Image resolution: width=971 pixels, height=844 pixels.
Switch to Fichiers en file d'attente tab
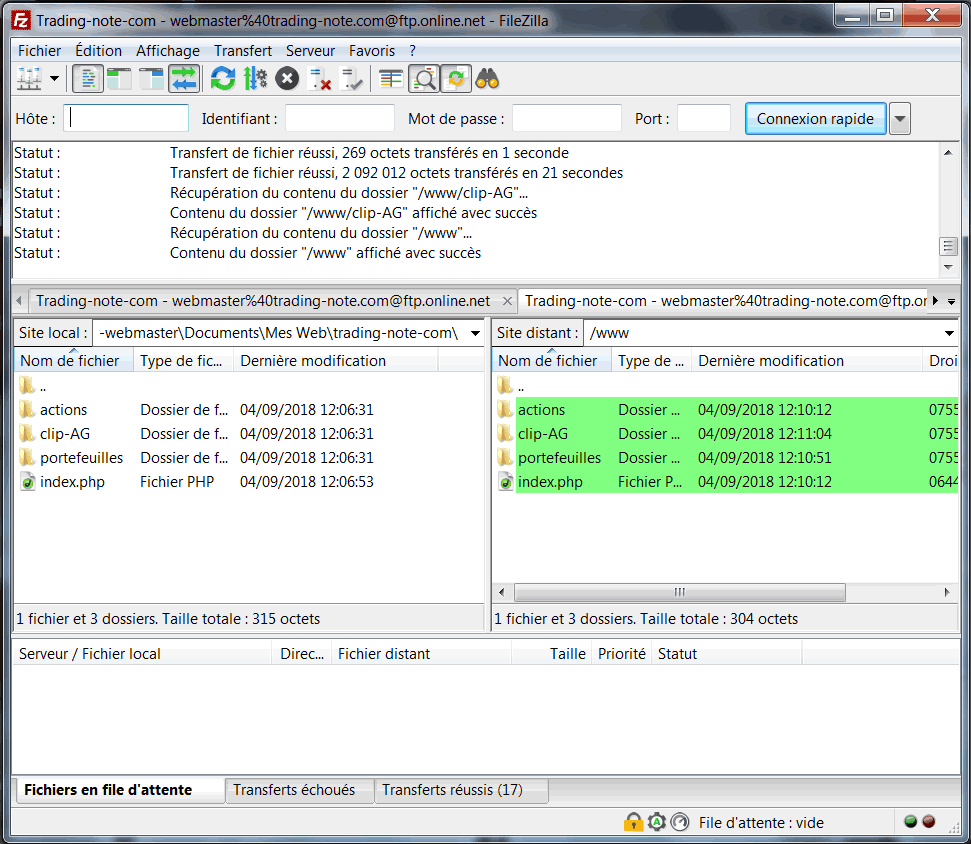[120, 790]
